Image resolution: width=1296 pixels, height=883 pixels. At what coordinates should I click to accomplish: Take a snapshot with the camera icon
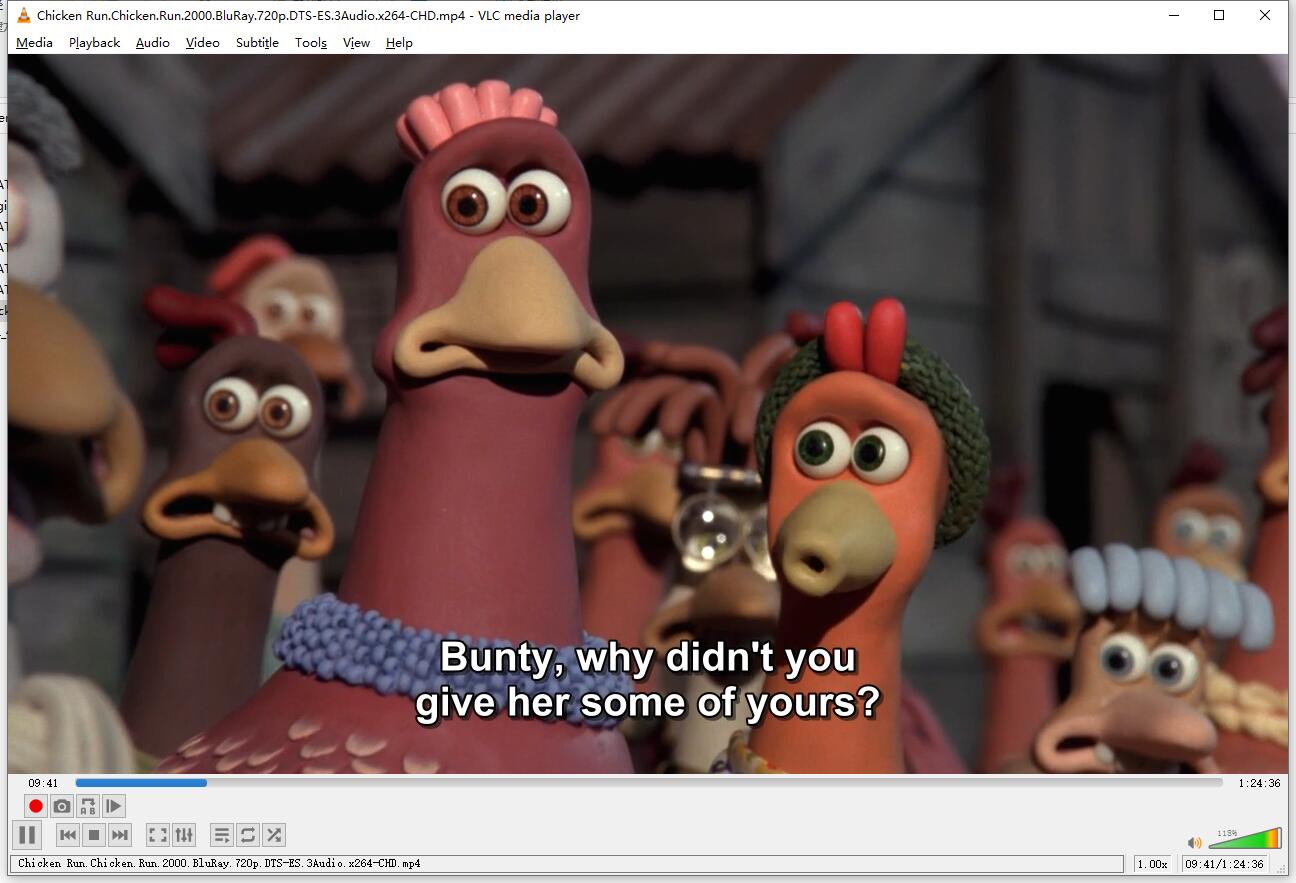click(62, 806)
